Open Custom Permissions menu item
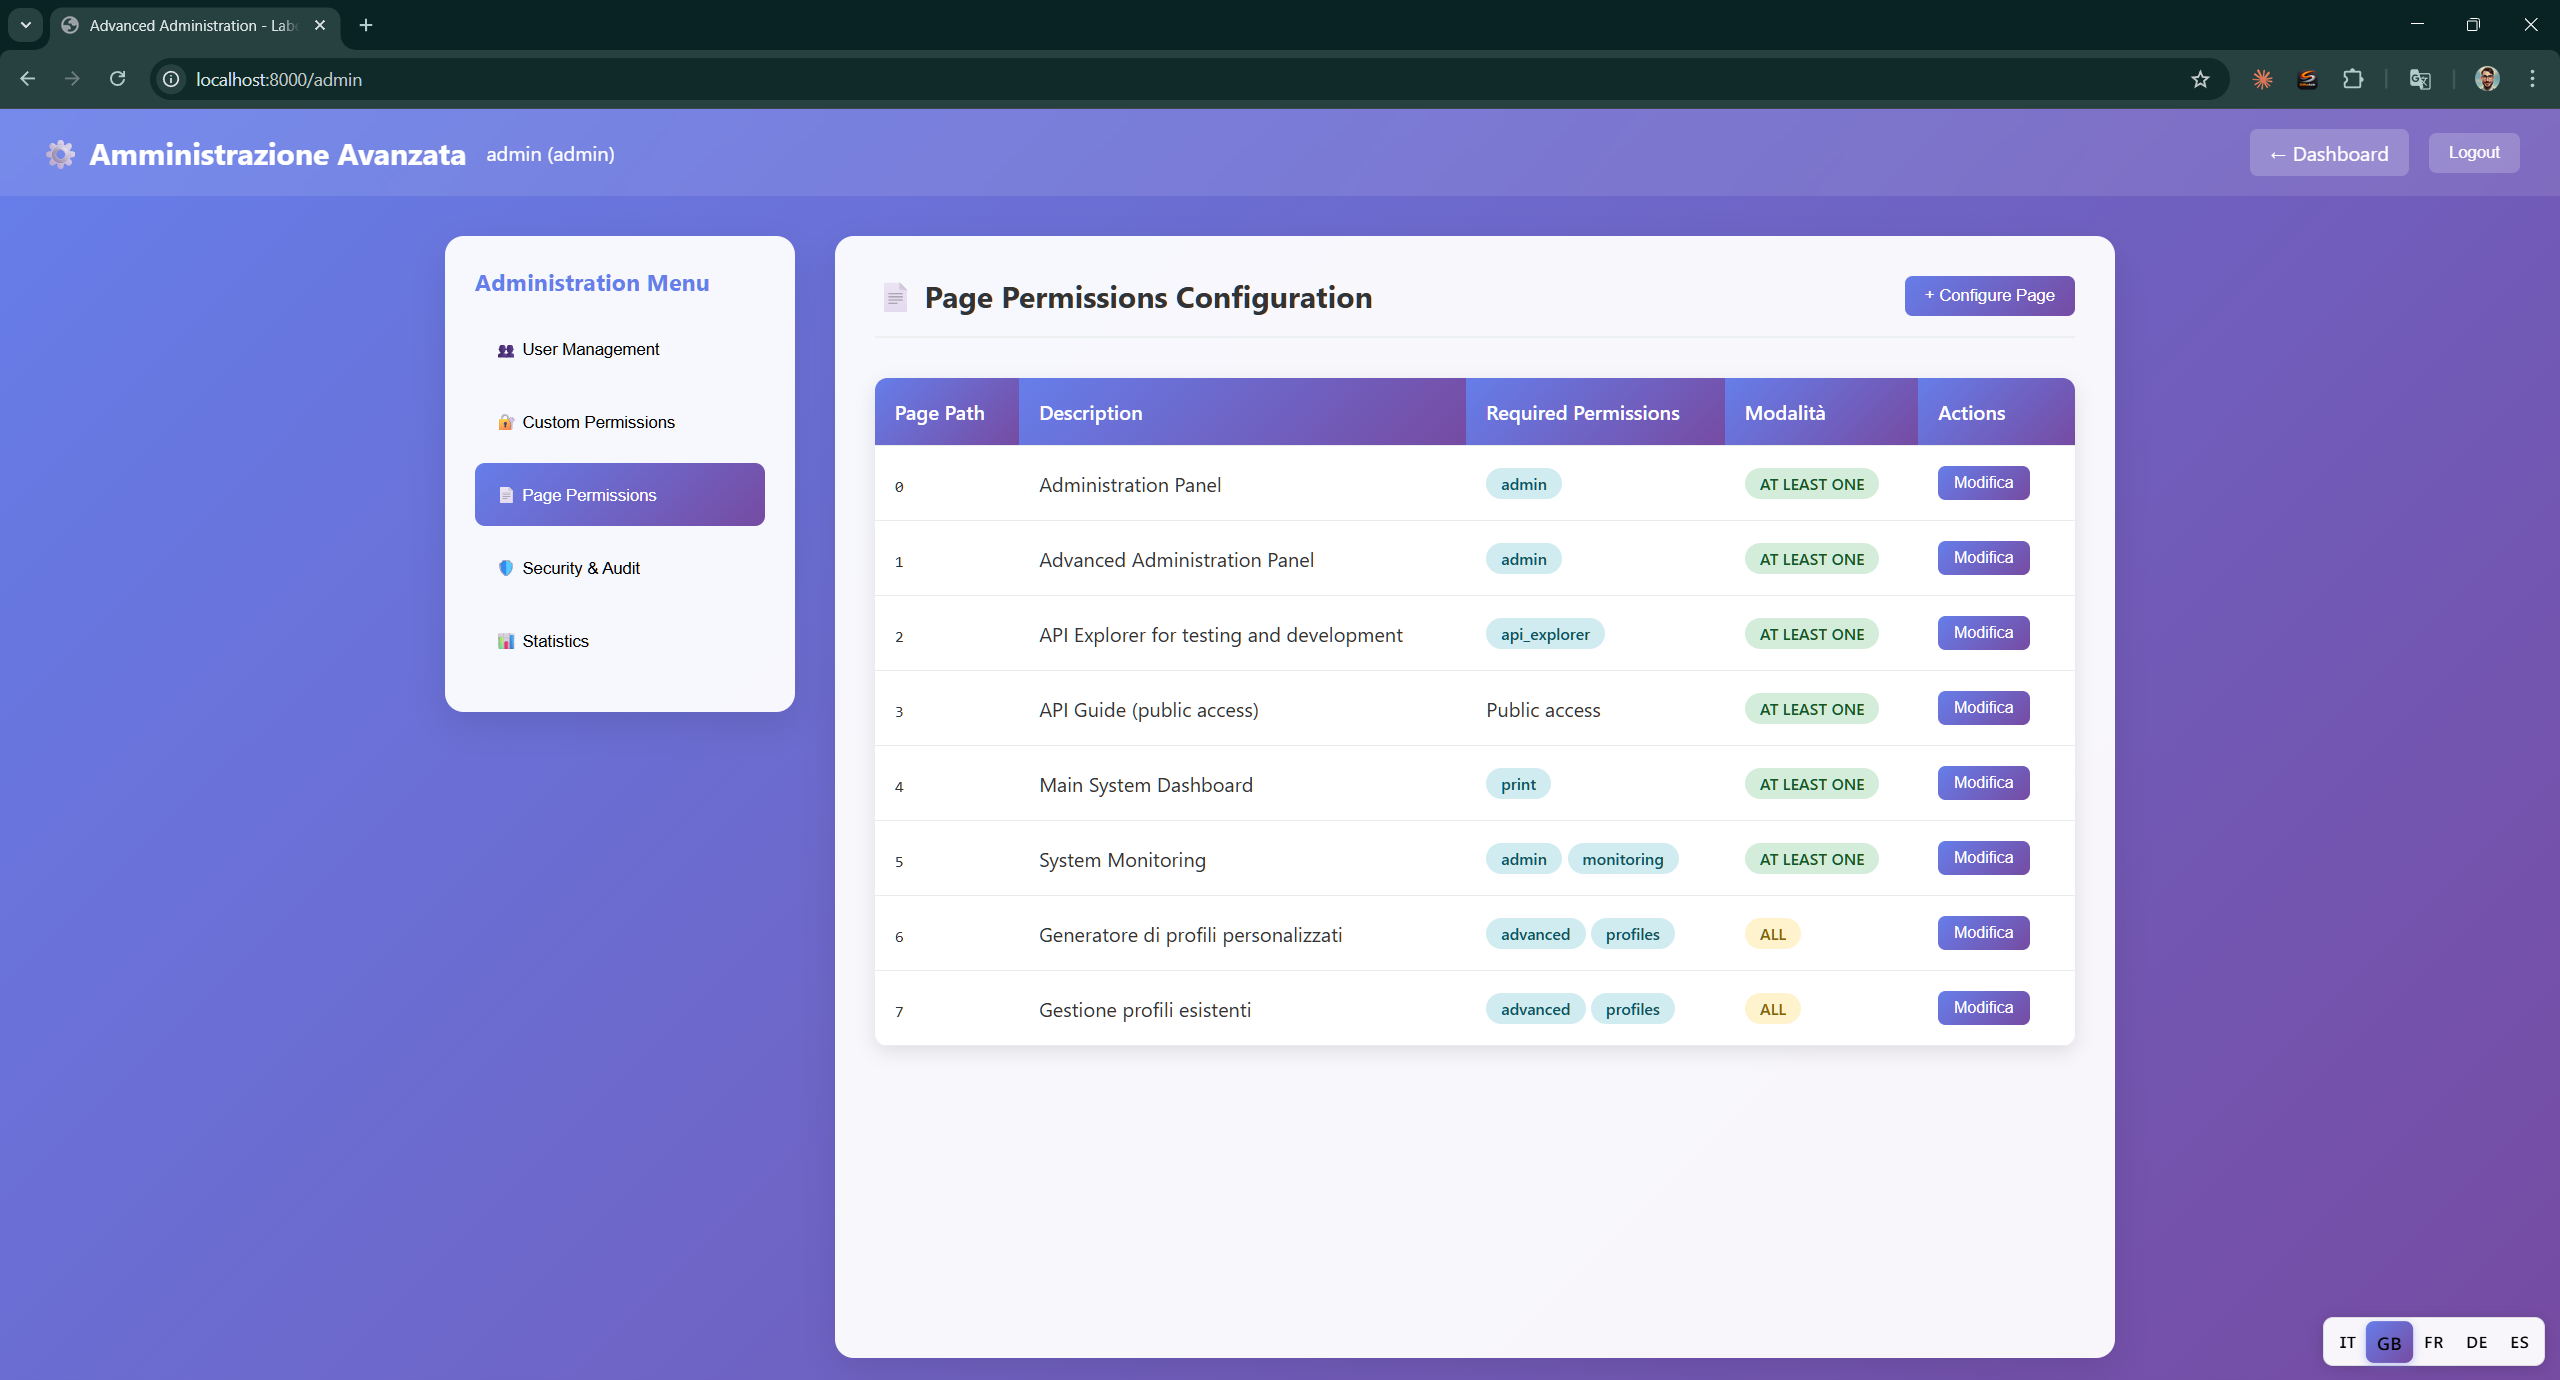Image resolution: width=2560 pixels, height=1380 pixels. [x=620, y=422]
